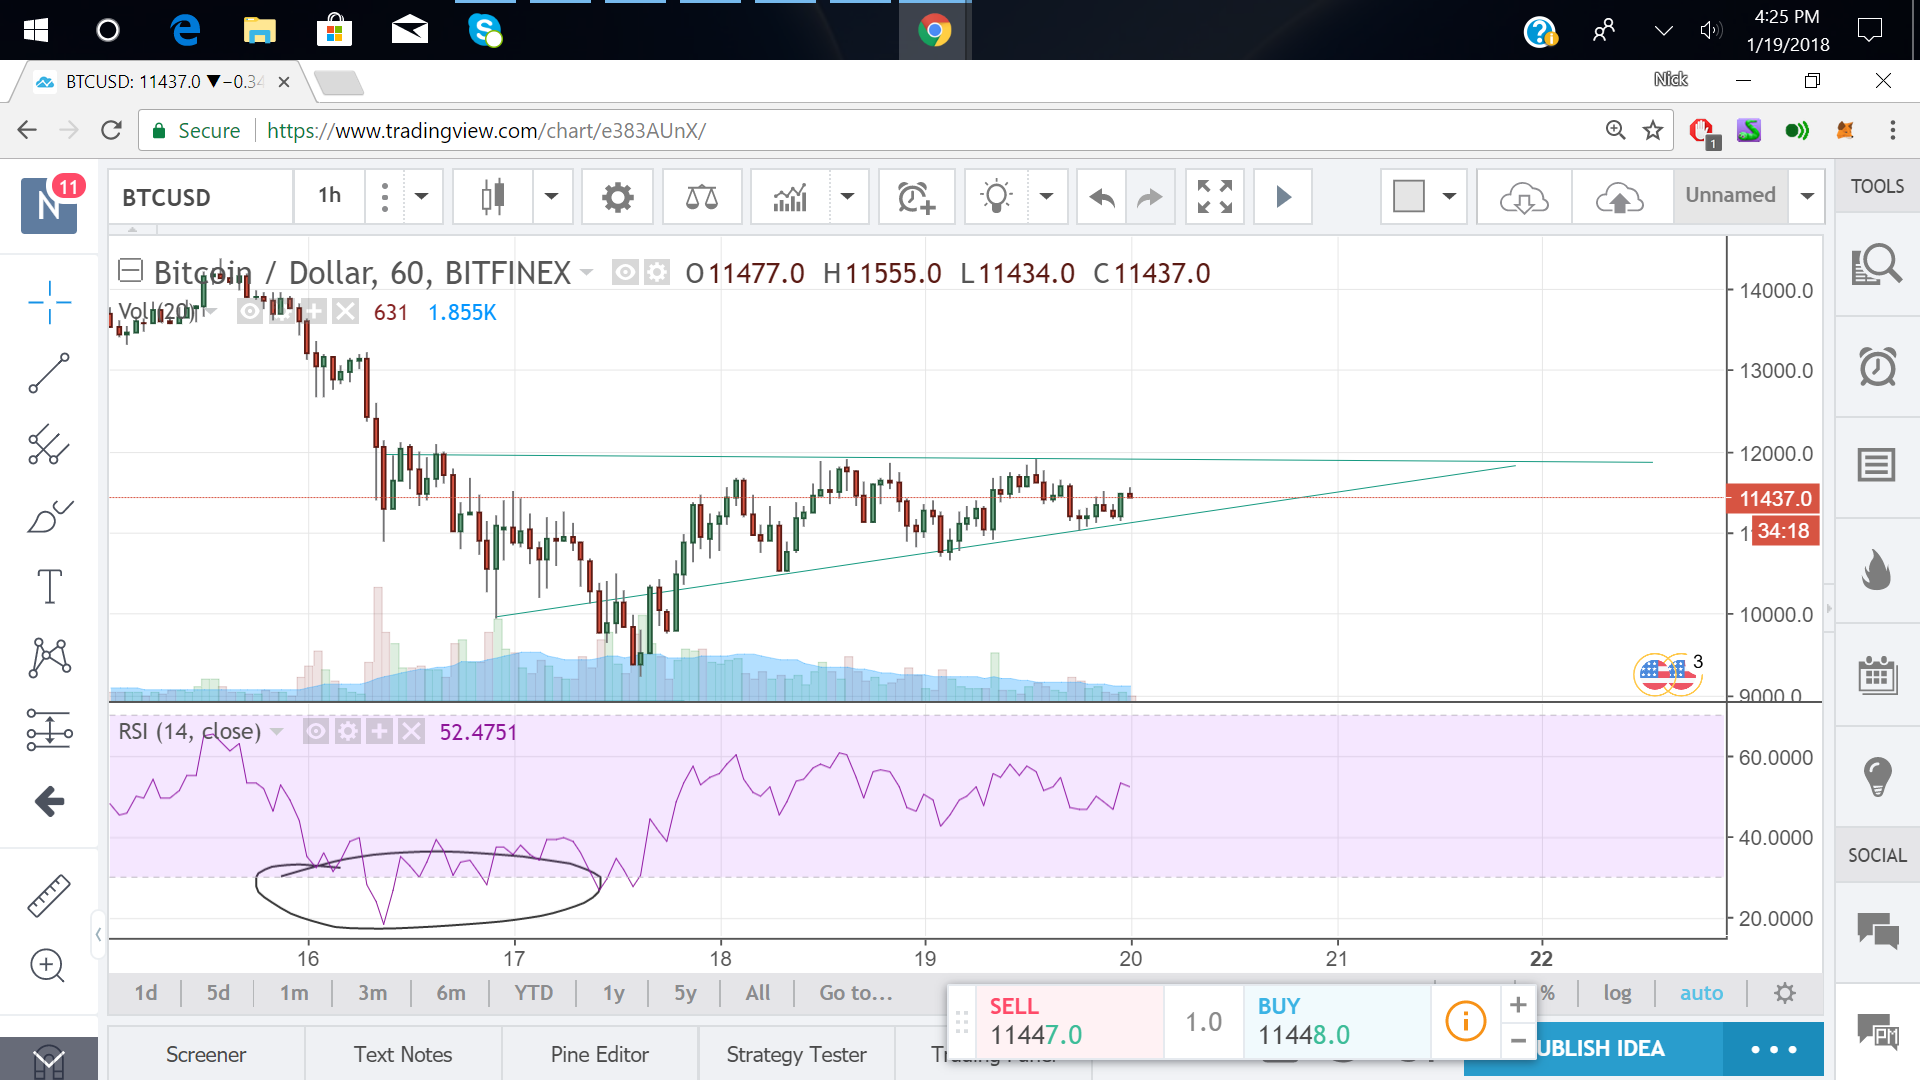Expand the ideas lightbulb dropdown arrow

click(1047, 197)
